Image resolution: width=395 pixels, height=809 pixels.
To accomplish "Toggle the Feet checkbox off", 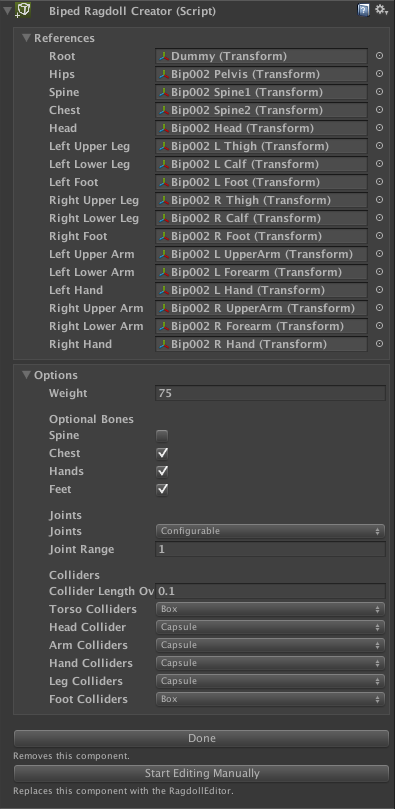I will 162,489.
